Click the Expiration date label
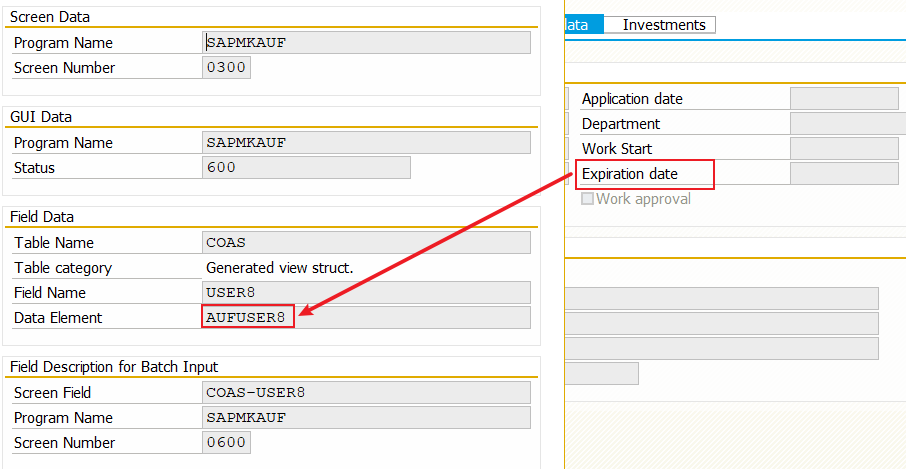 630,173
